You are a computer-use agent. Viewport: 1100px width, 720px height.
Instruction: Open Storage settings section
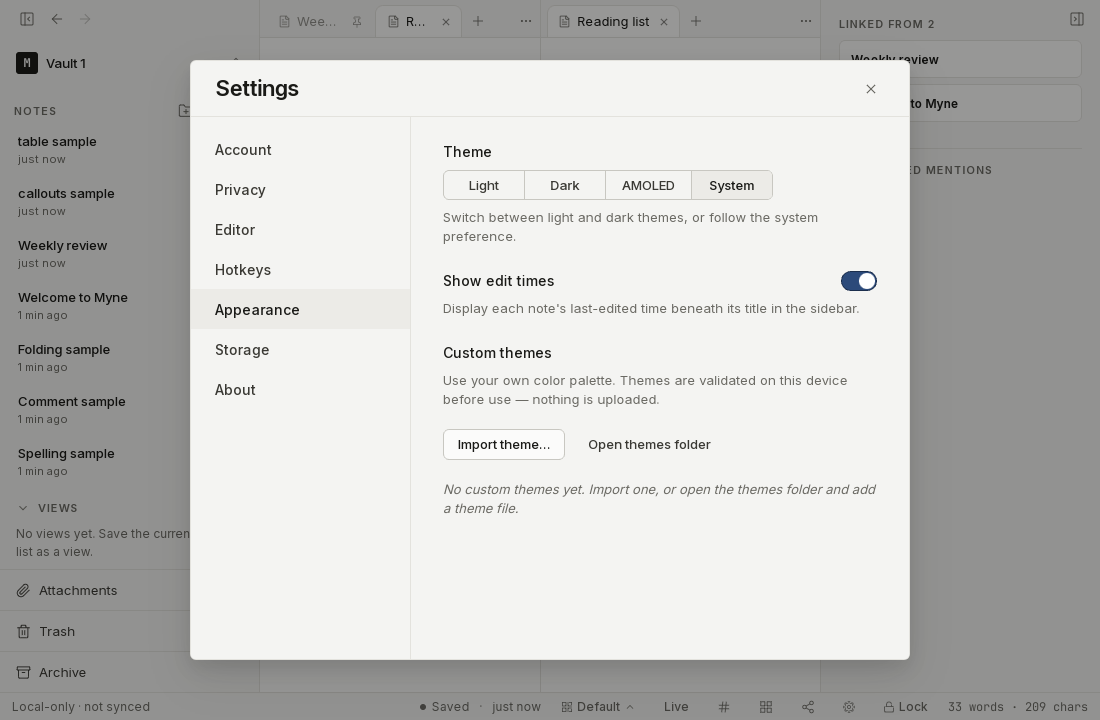point(300,349)
